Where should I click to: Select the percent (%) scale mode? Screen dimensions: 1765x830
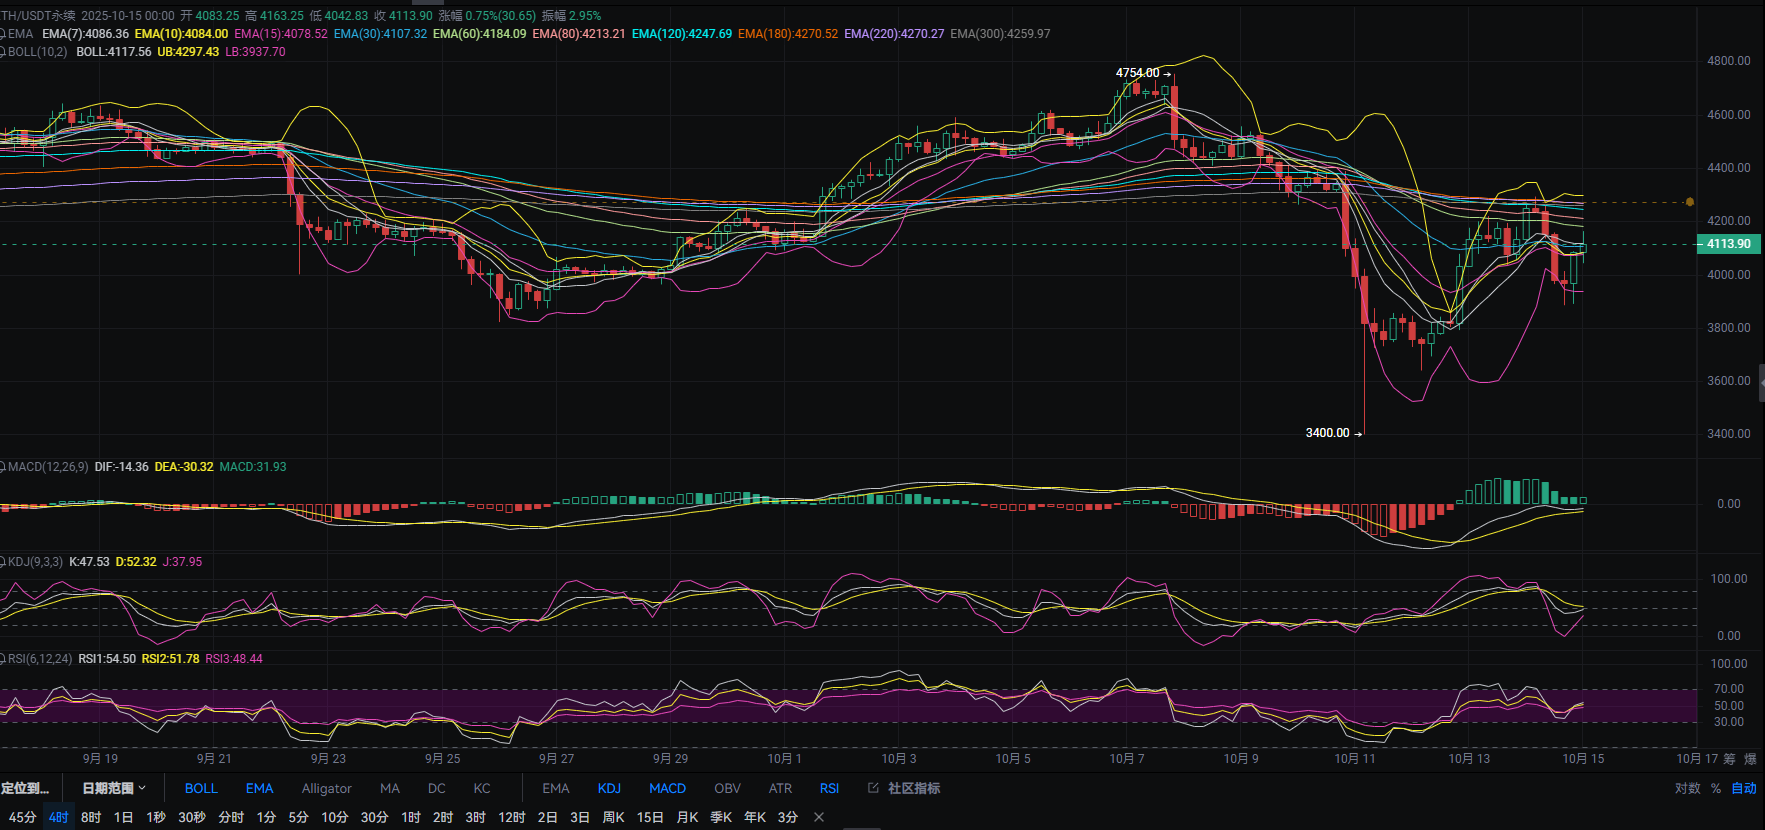[1716, 788]
